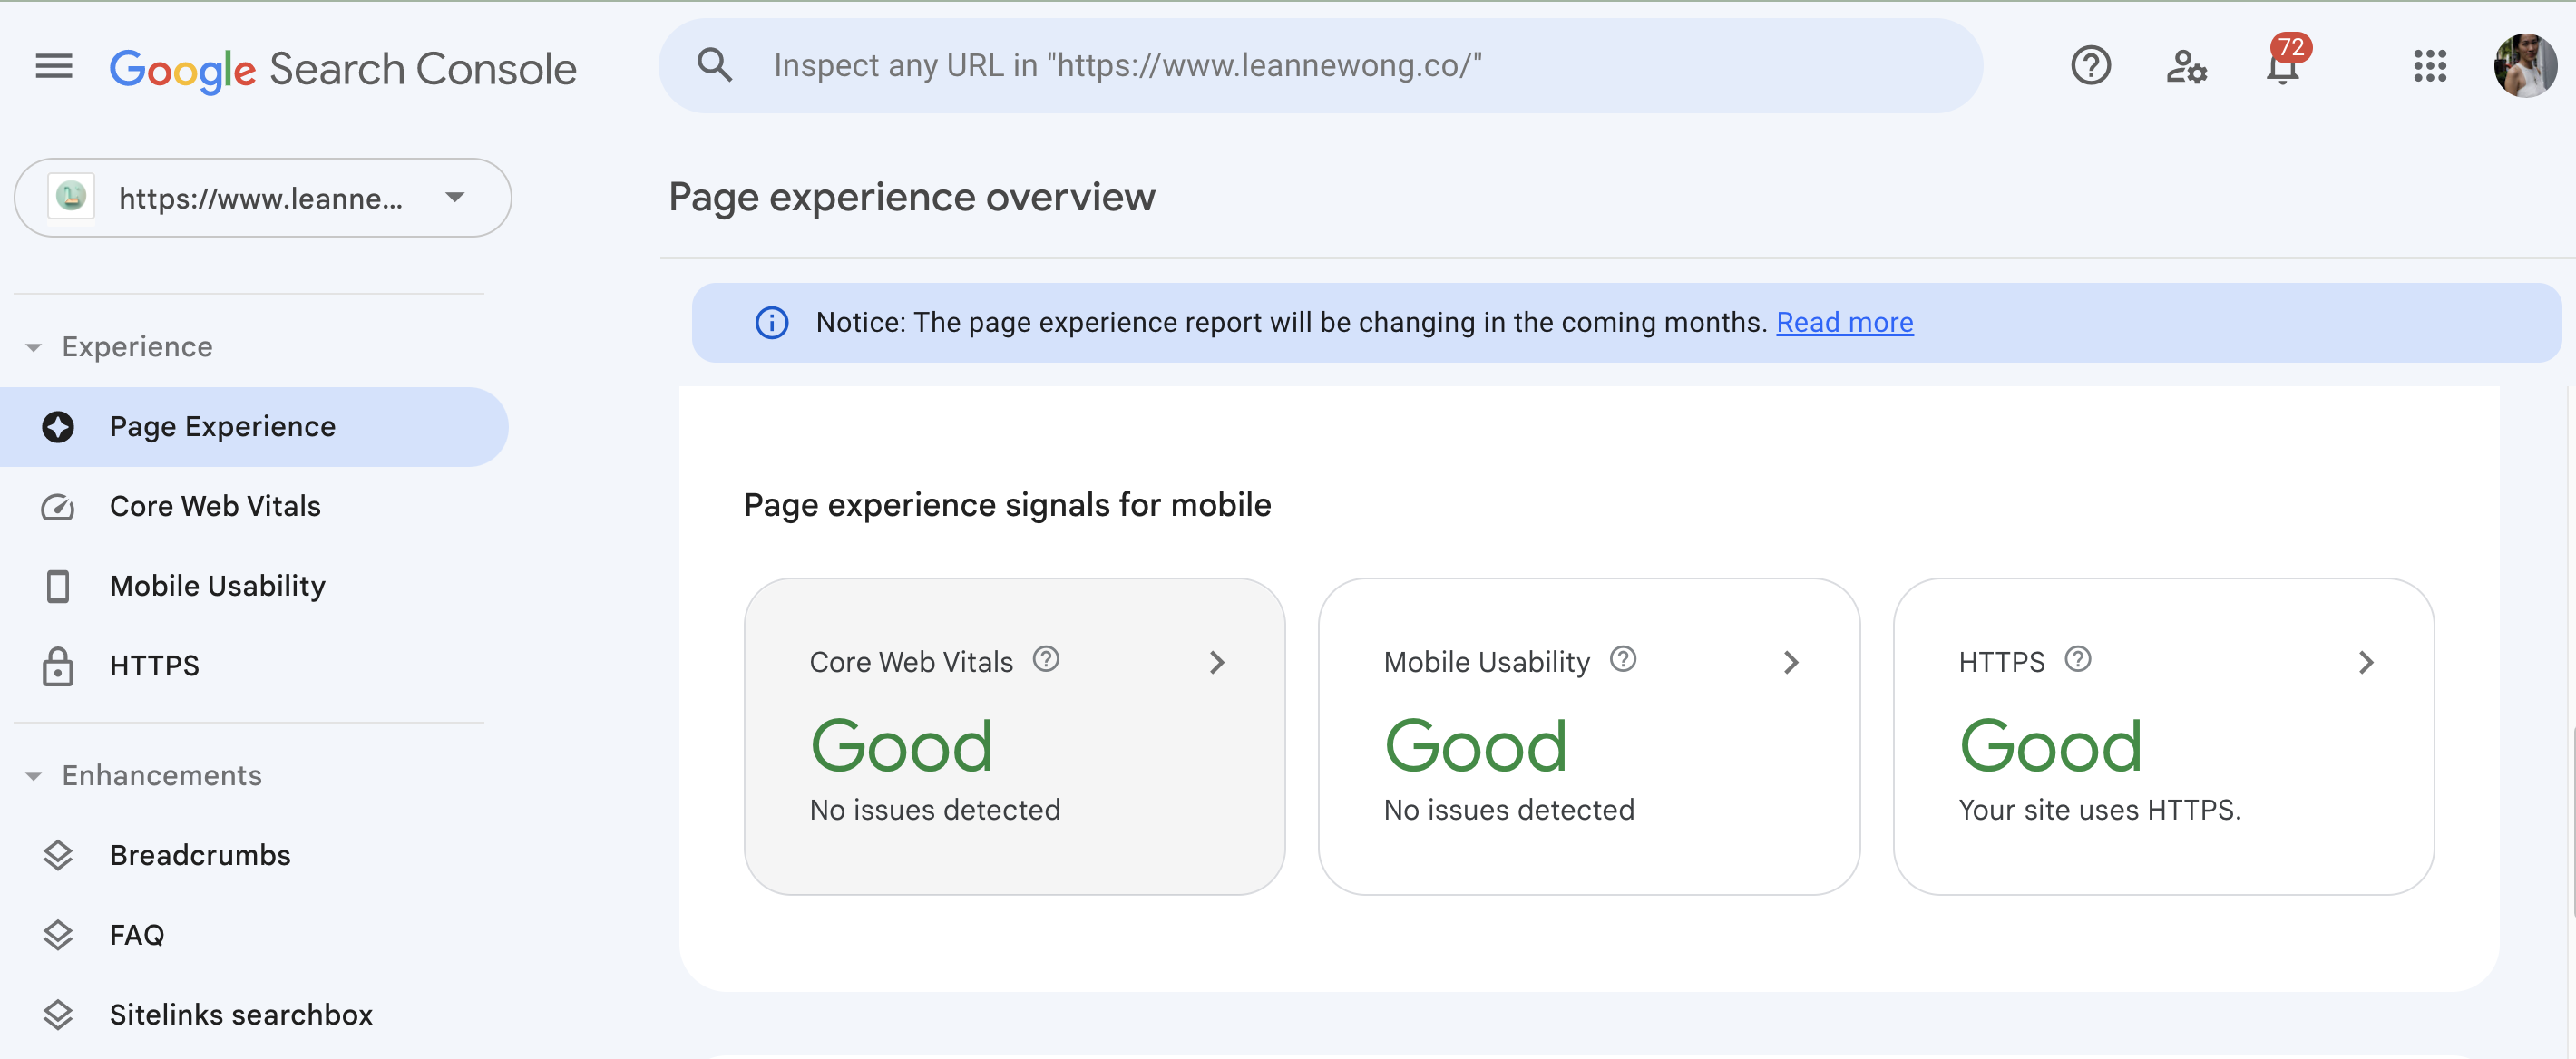Open Mobile Usability sidebar item
Image resolution: width=2576 pixels, height=1059 pixels.
click(254, 586)
